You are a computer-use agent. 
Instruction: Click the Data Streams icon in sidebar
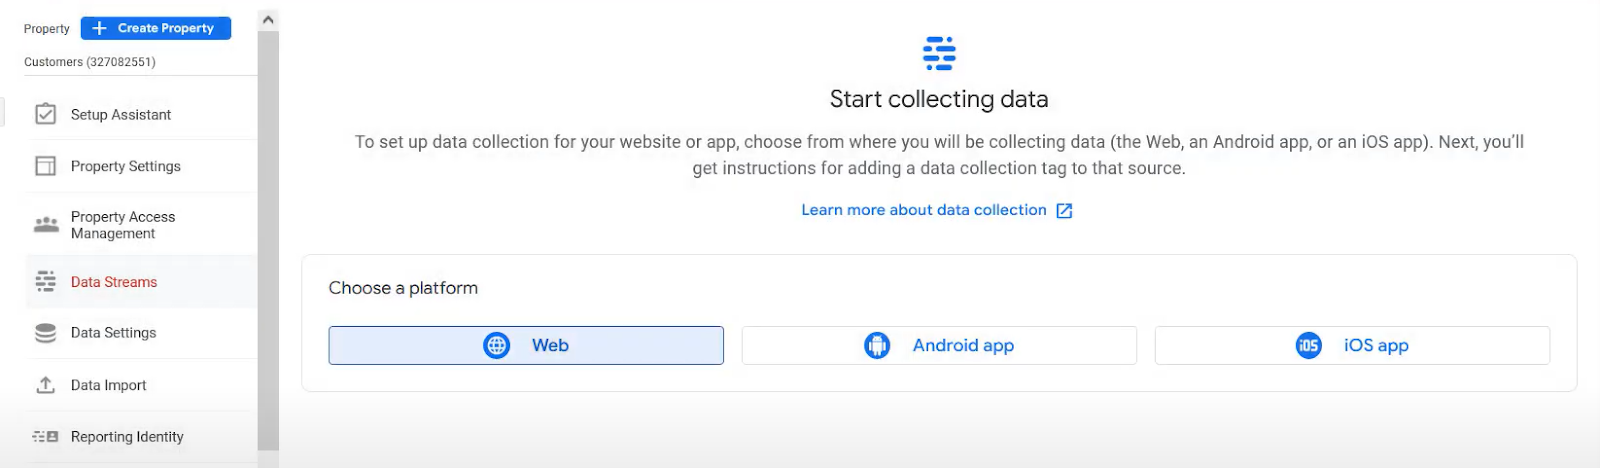pyautogui.click(x=46, y=282)
